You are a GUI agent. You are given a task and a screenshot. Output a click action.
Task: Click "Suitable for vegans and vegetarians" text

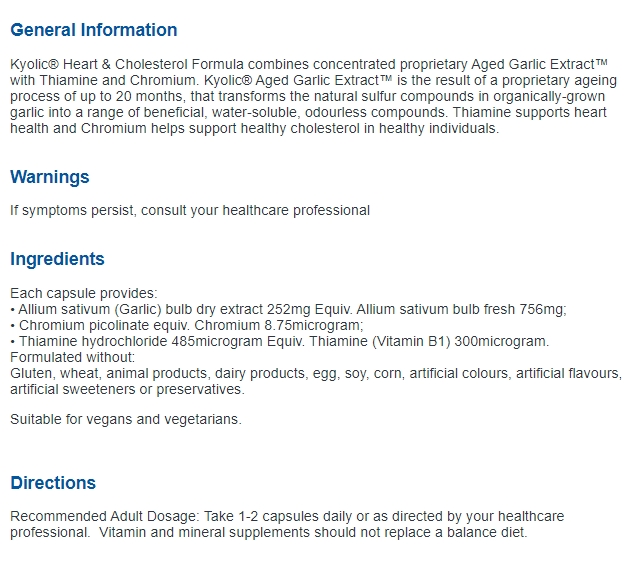[126, 419]
